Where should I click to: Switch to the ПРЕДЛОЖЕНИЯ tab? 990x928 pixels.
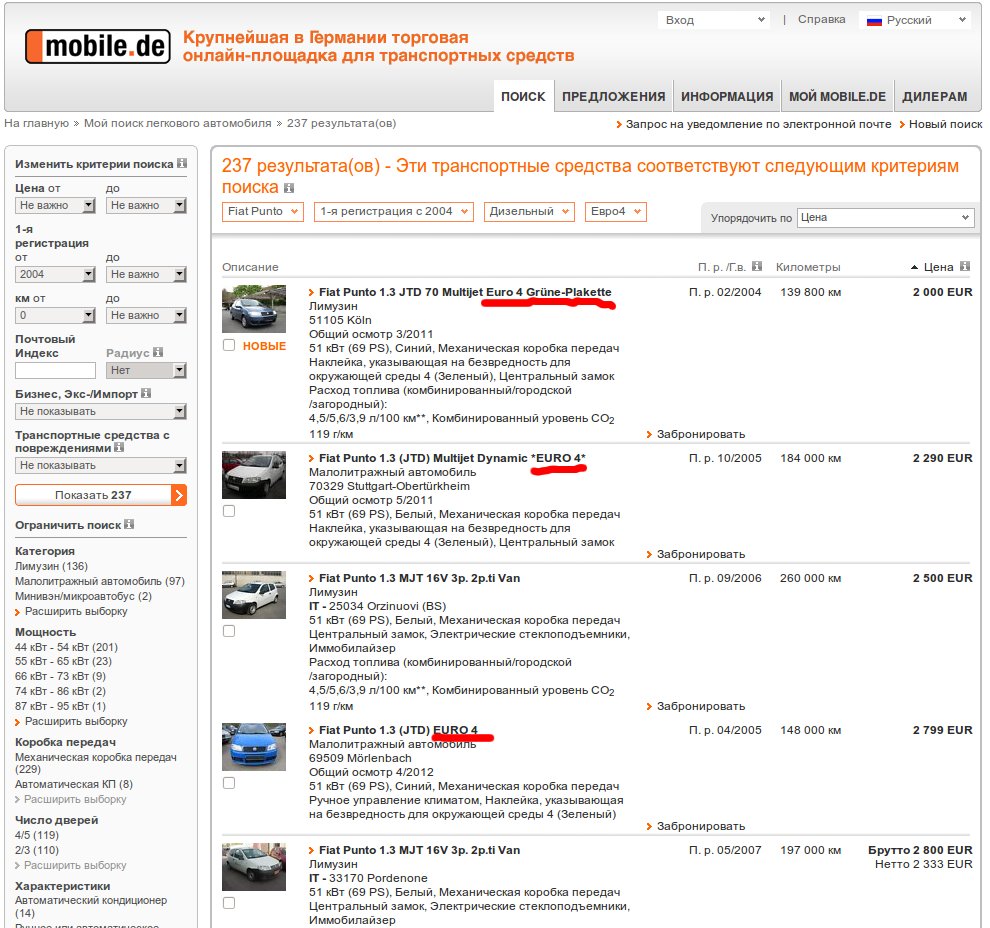[x=613, y=97]
